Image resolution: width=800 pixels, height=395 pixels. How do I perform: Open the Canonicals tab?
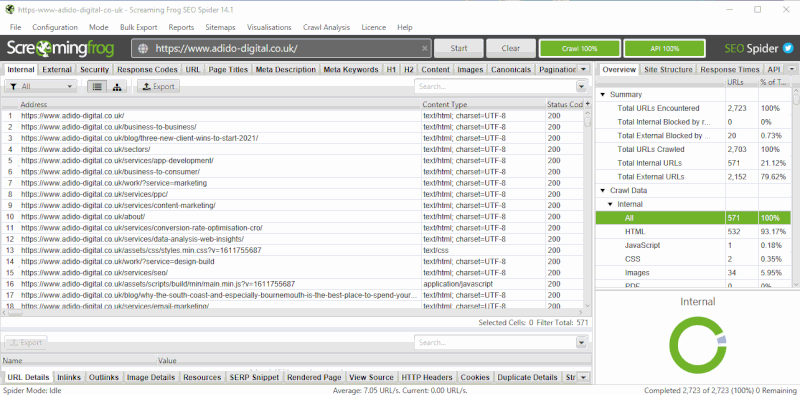pos(511,69)
